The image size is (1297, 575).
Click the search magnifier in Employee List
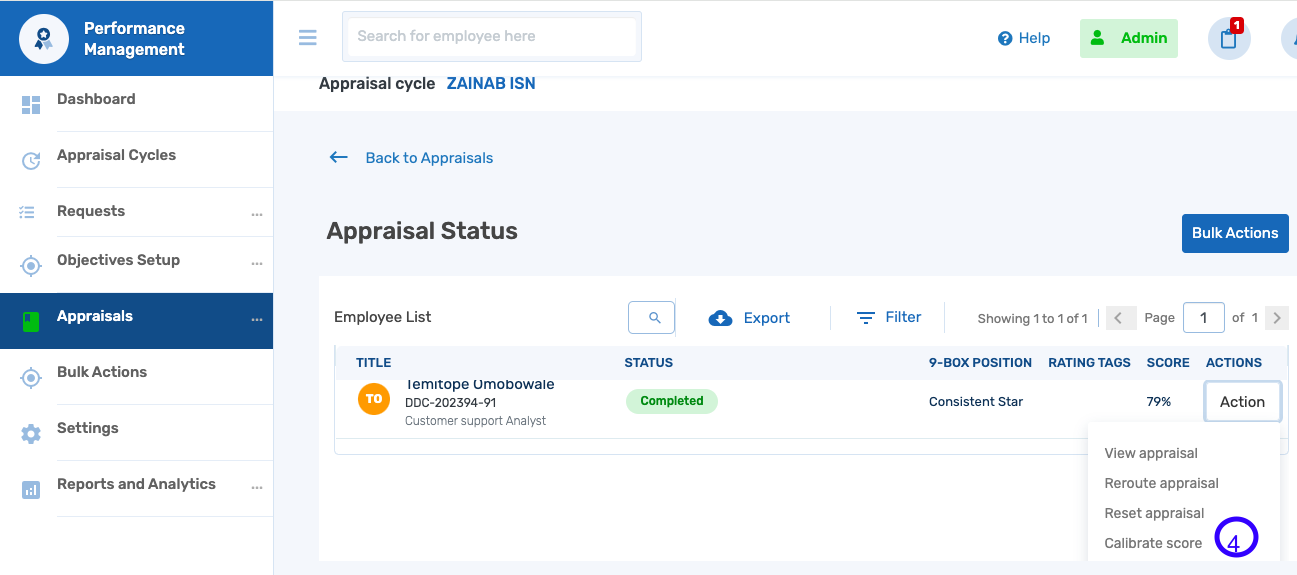[654, 318]
